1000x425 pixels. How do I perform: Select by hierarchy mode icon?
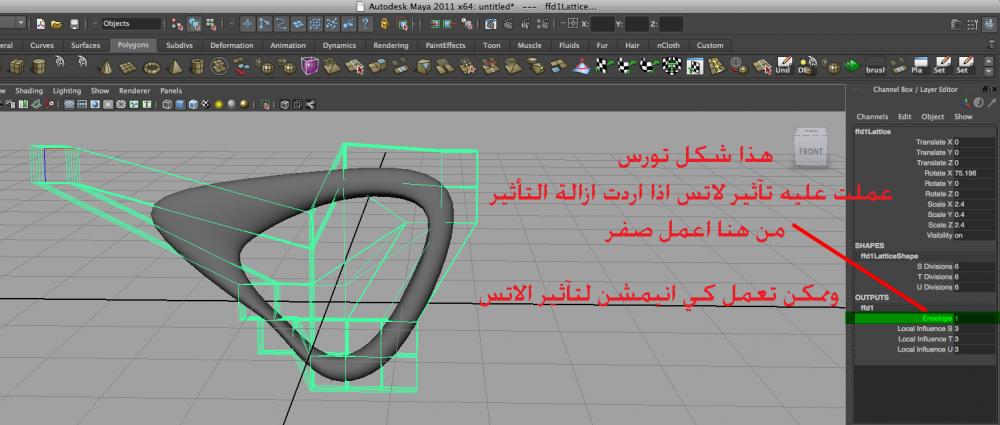177,24
